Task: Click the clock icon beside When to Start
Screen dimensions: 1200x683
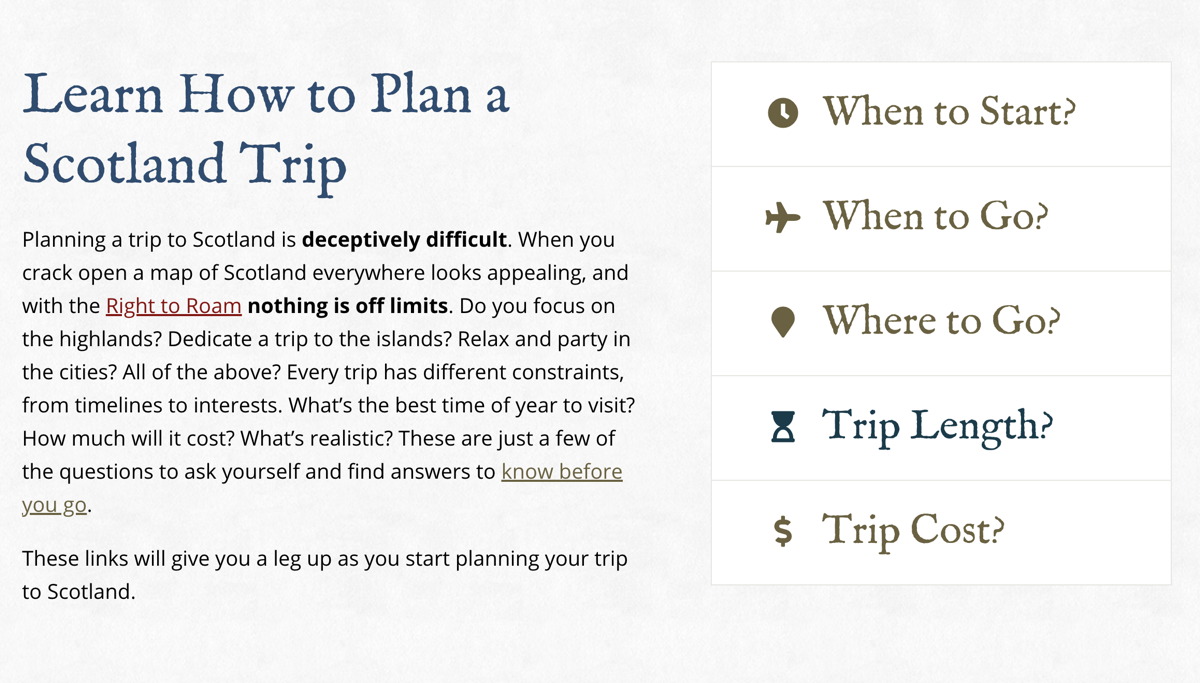Action: tap(783, 113)
